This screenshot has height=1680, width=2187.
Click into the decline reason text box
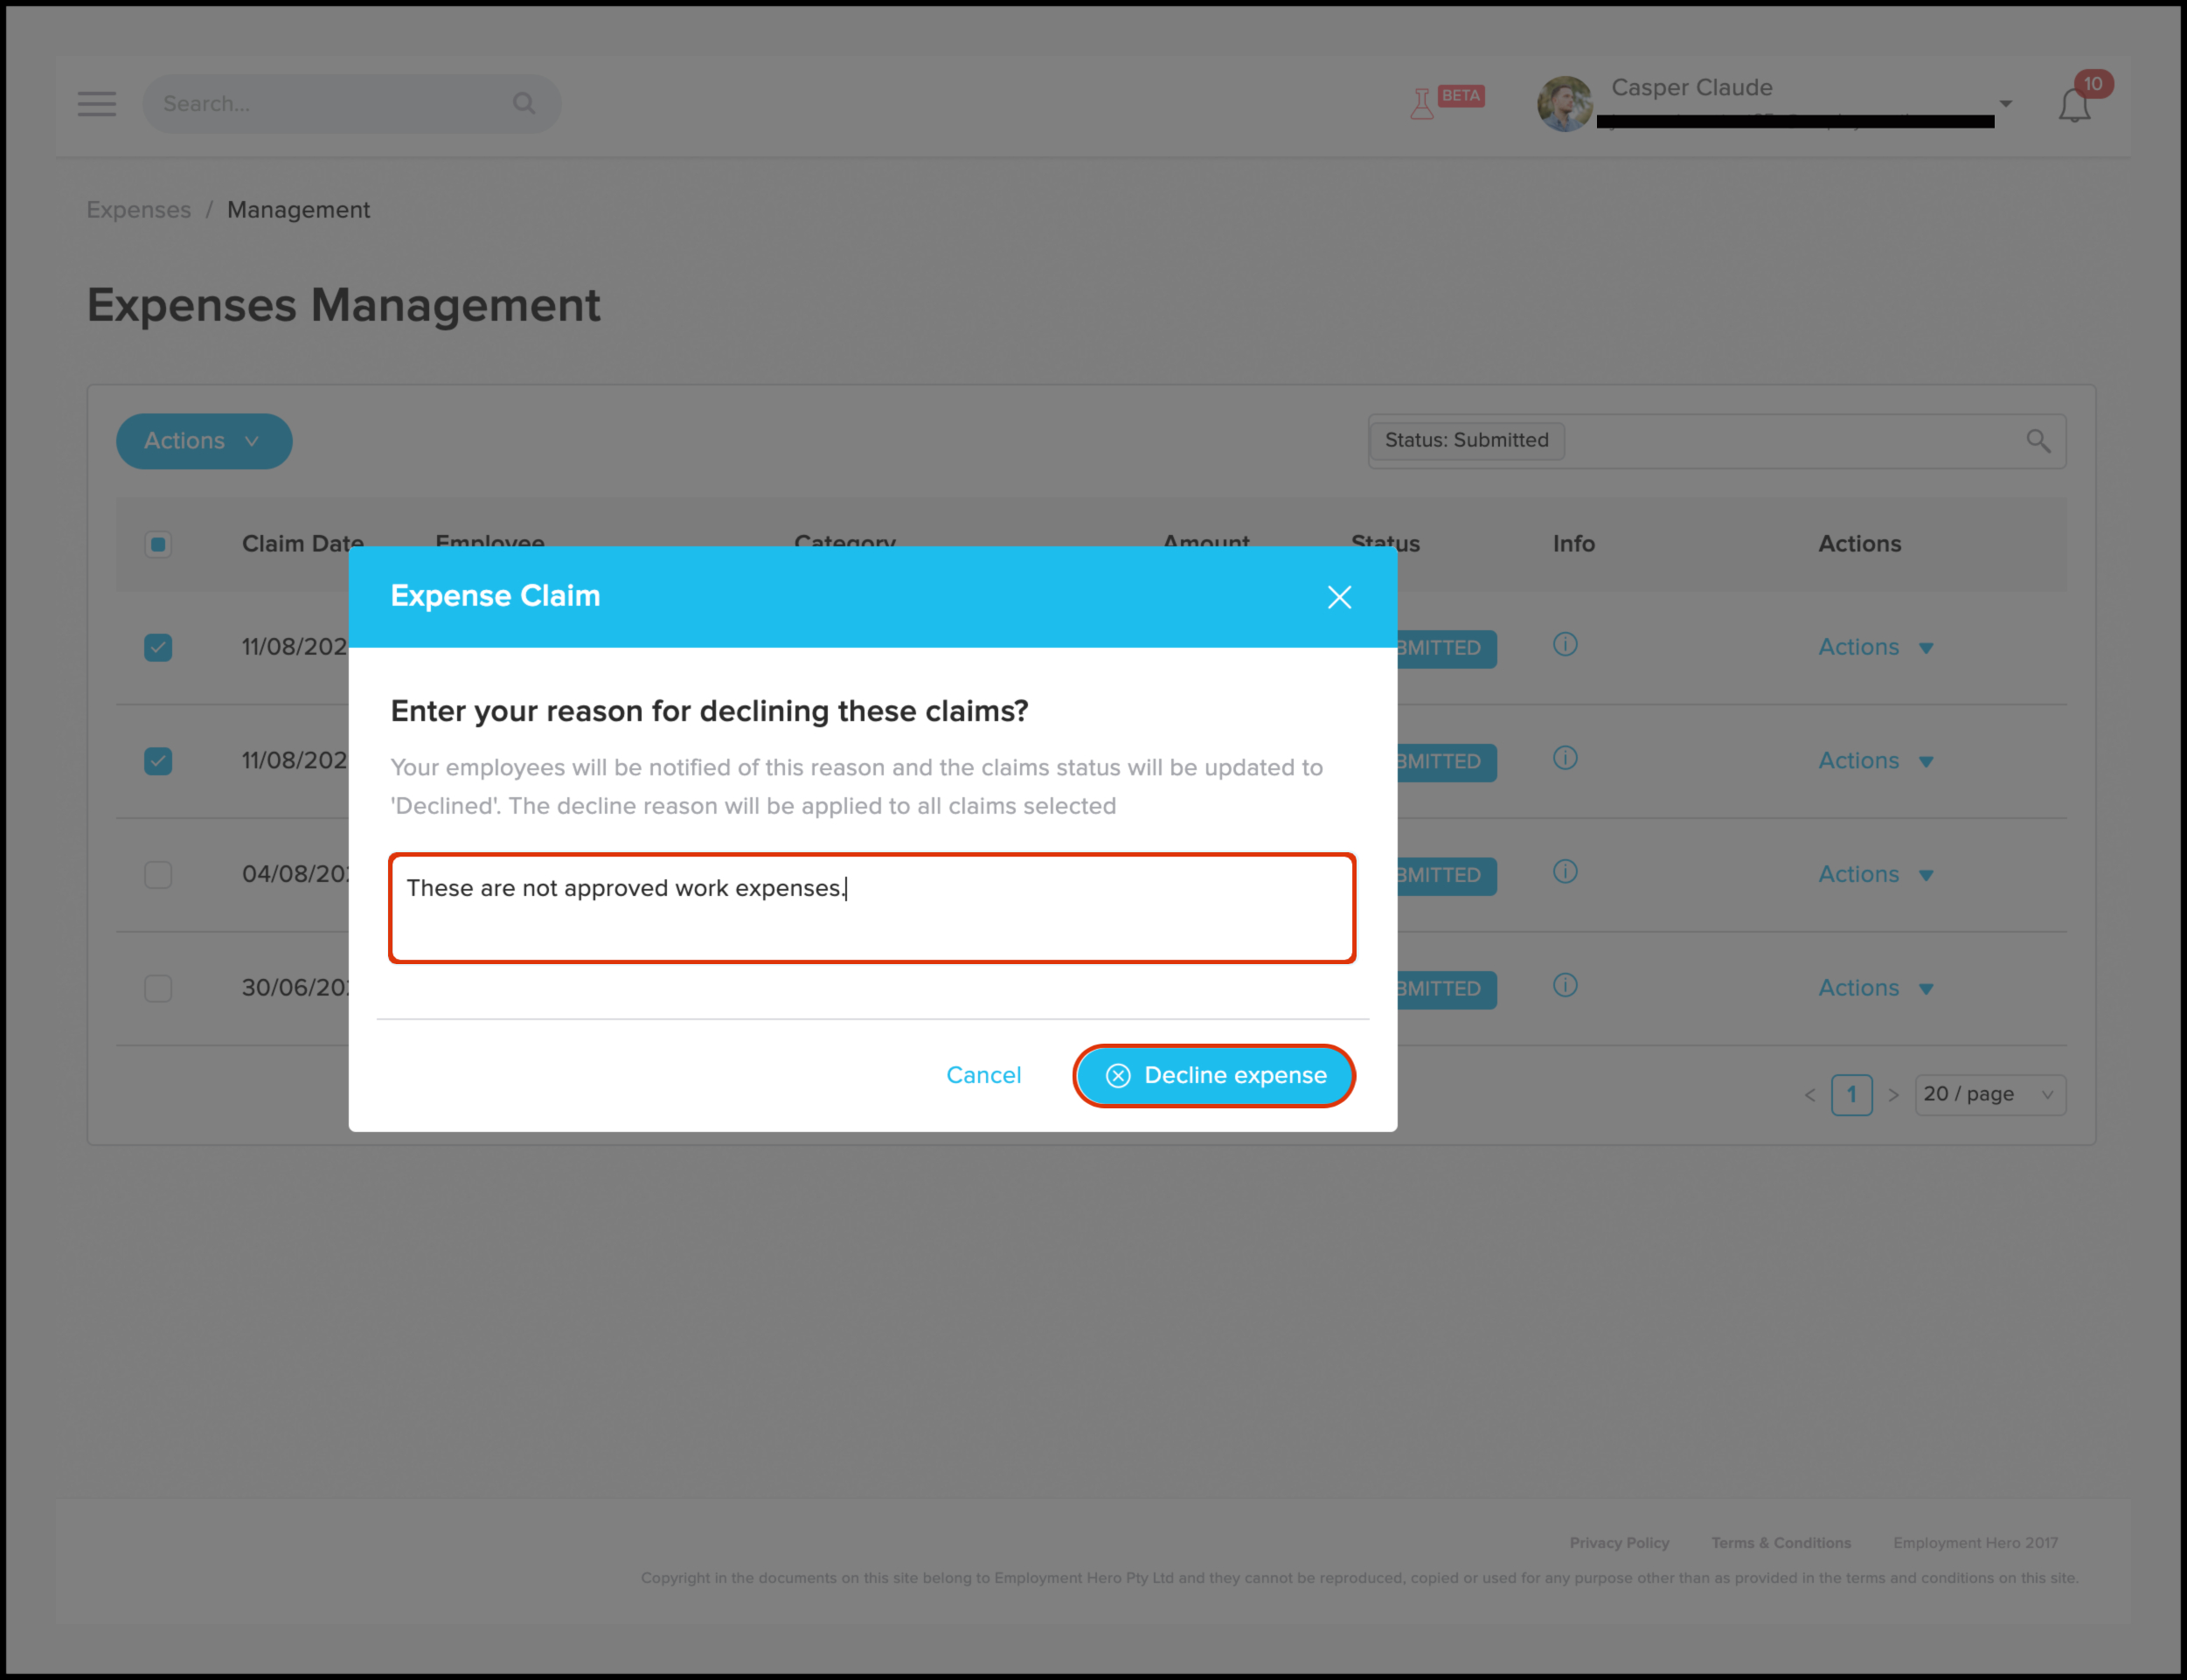tap(872, 908)
